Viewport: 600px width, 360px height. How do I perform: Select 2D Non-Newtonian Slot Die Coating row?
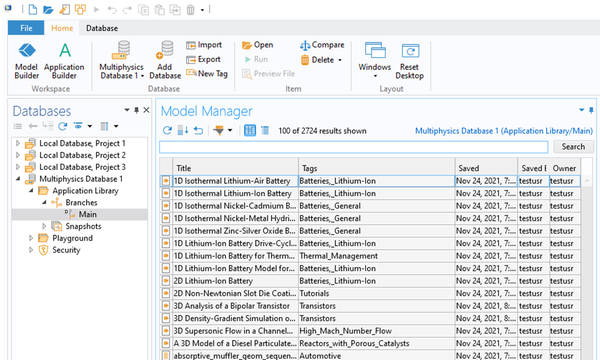pos(370,293)
